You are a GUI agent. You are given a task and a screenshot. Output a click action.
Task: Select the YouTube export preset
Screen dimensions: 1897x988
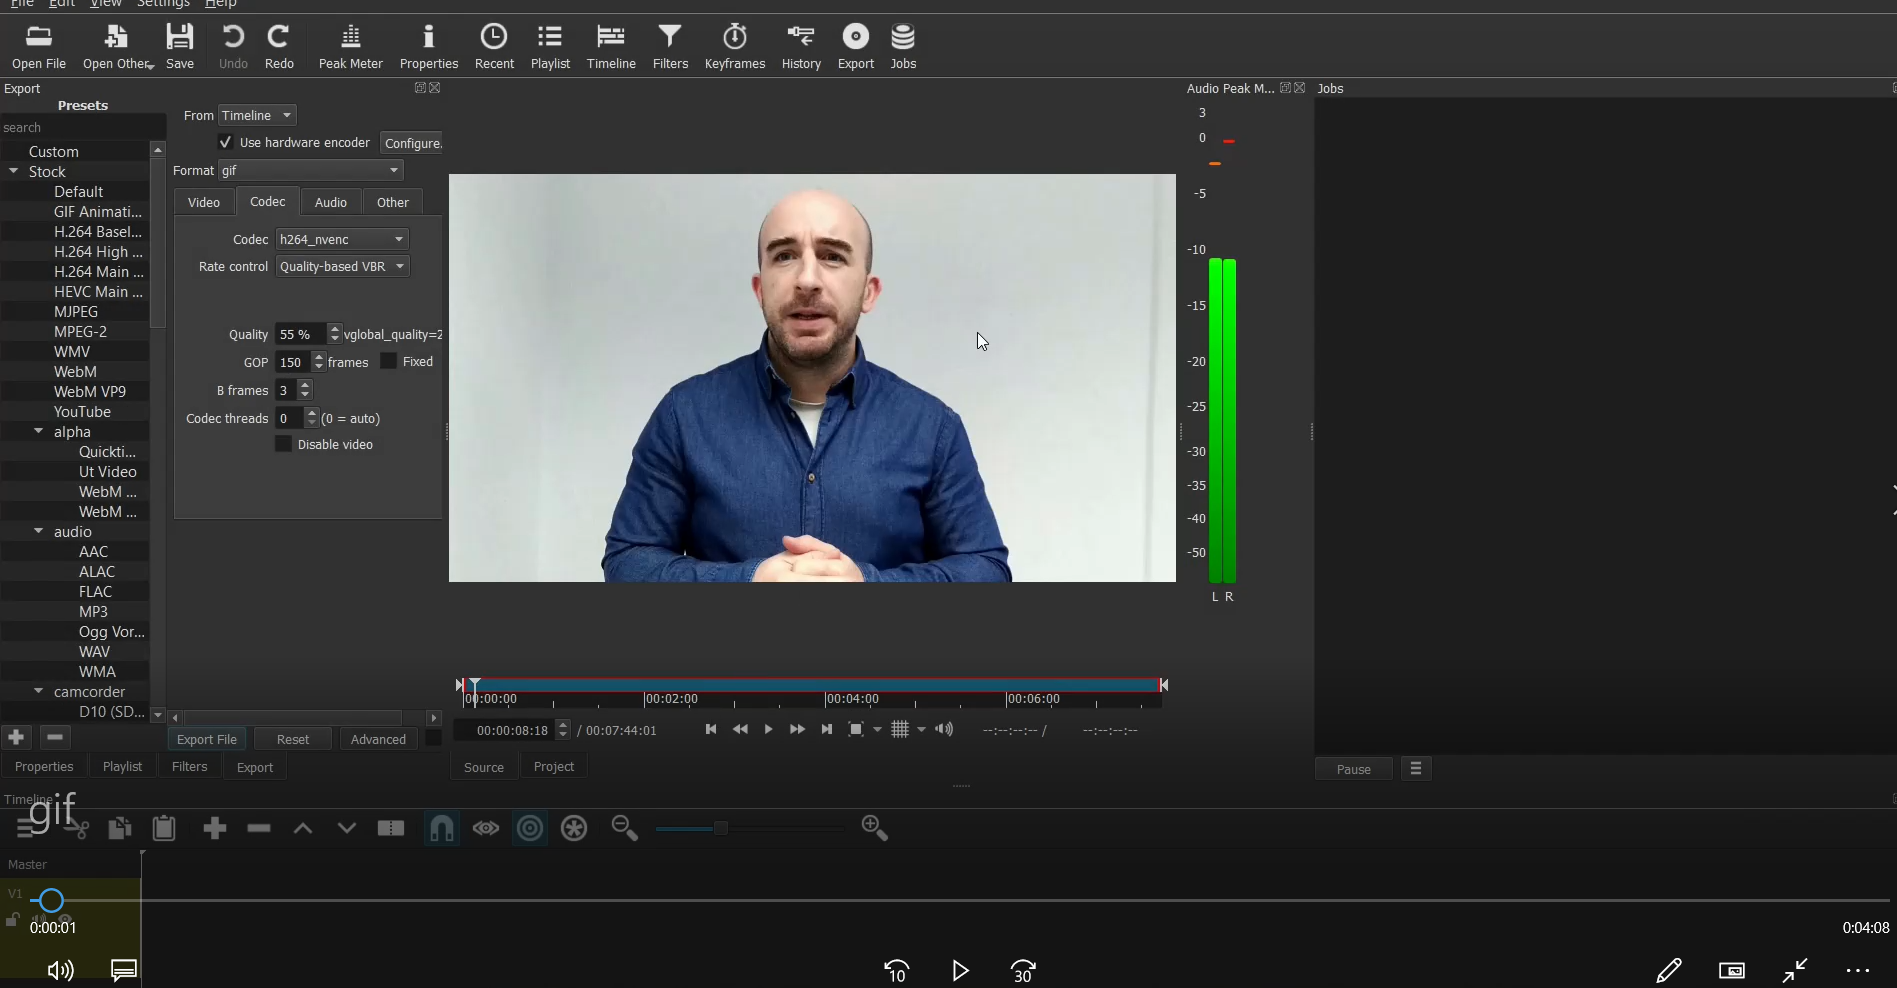[82, 411]
